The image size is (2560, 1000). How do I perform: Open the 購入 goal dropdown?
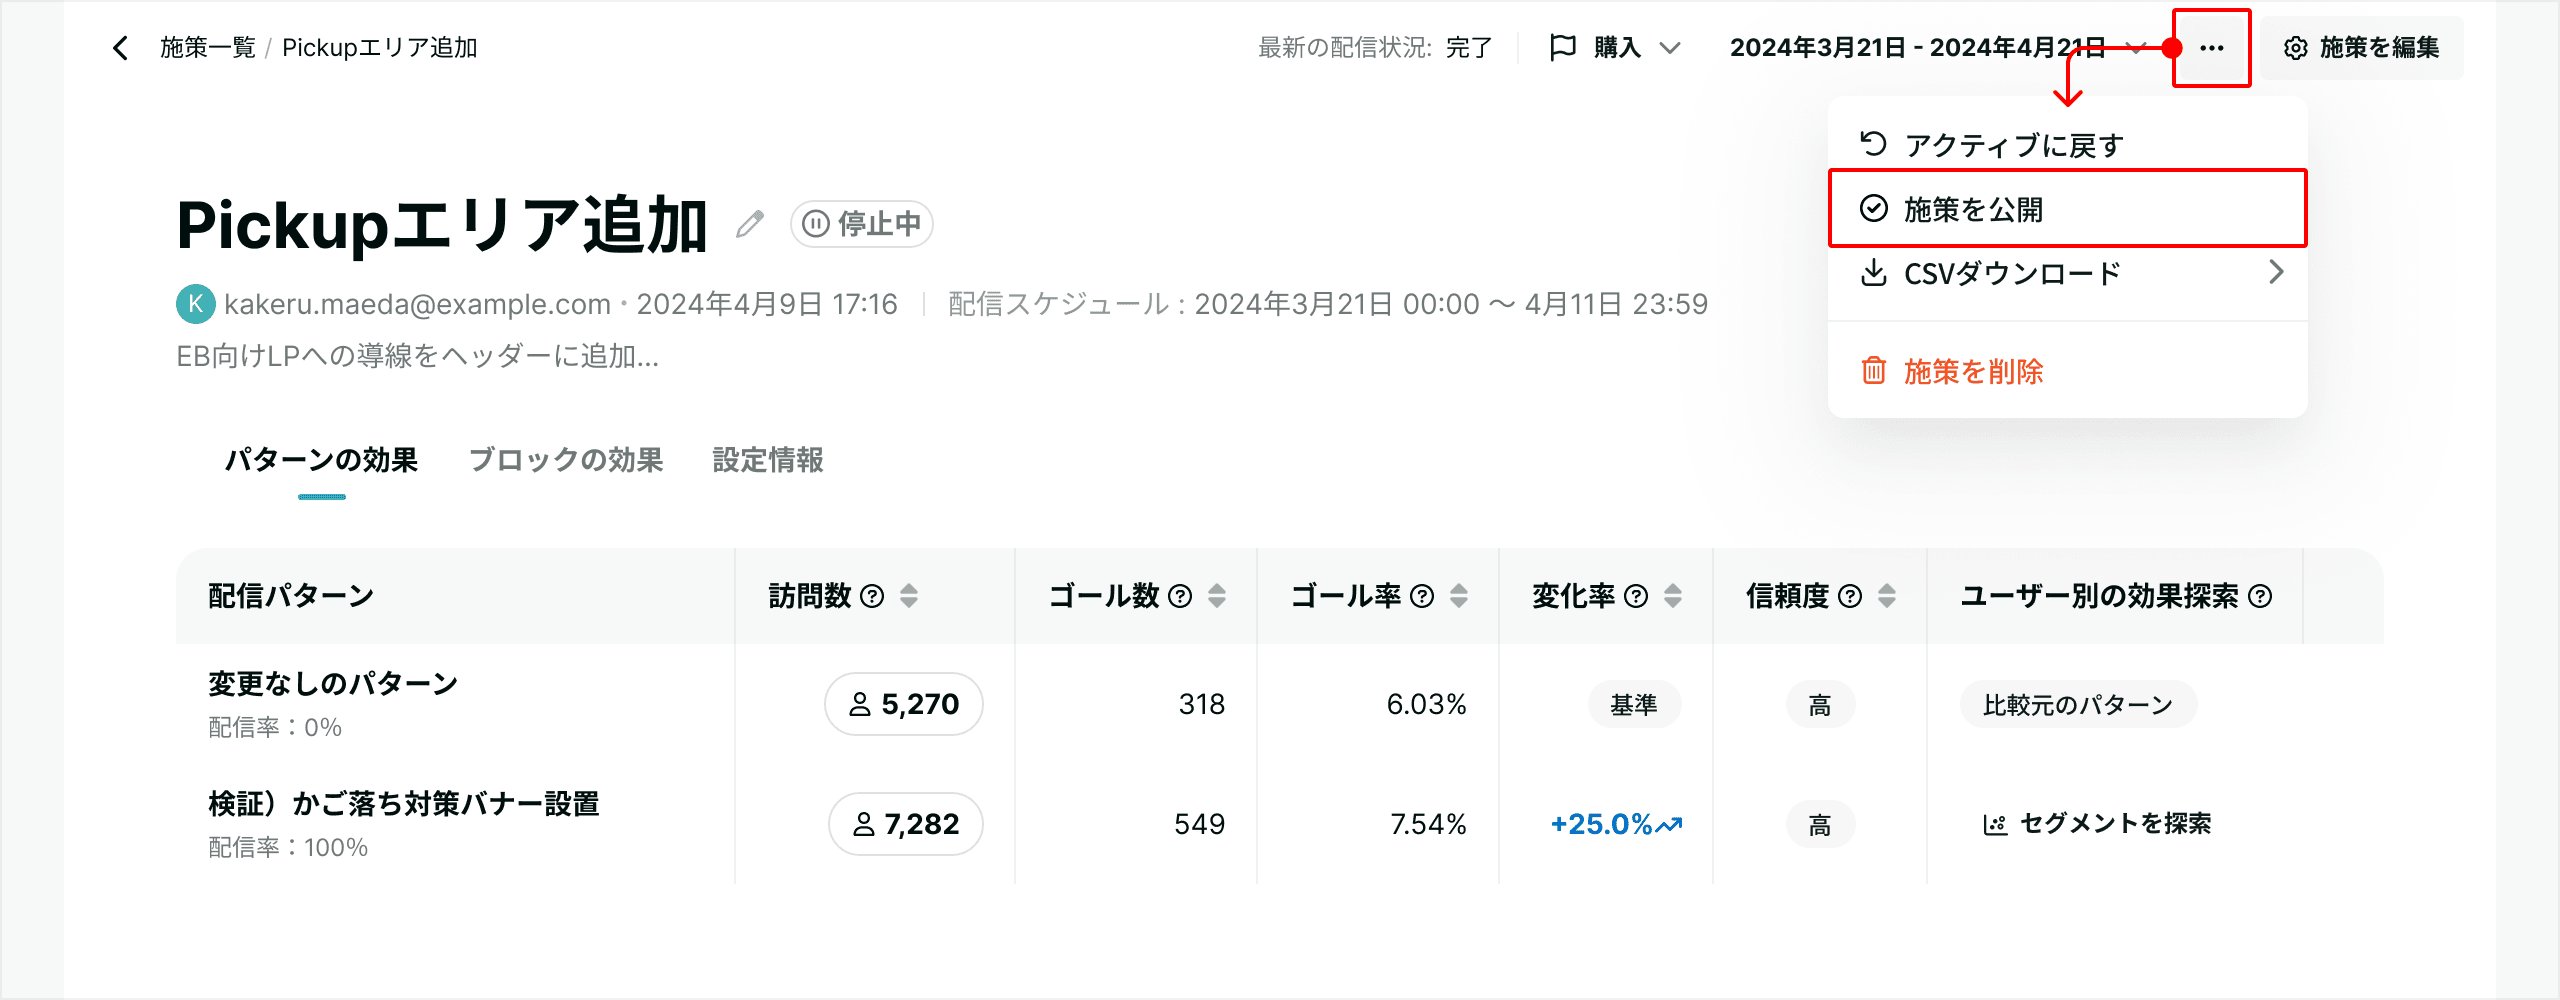pos(1615,48)
